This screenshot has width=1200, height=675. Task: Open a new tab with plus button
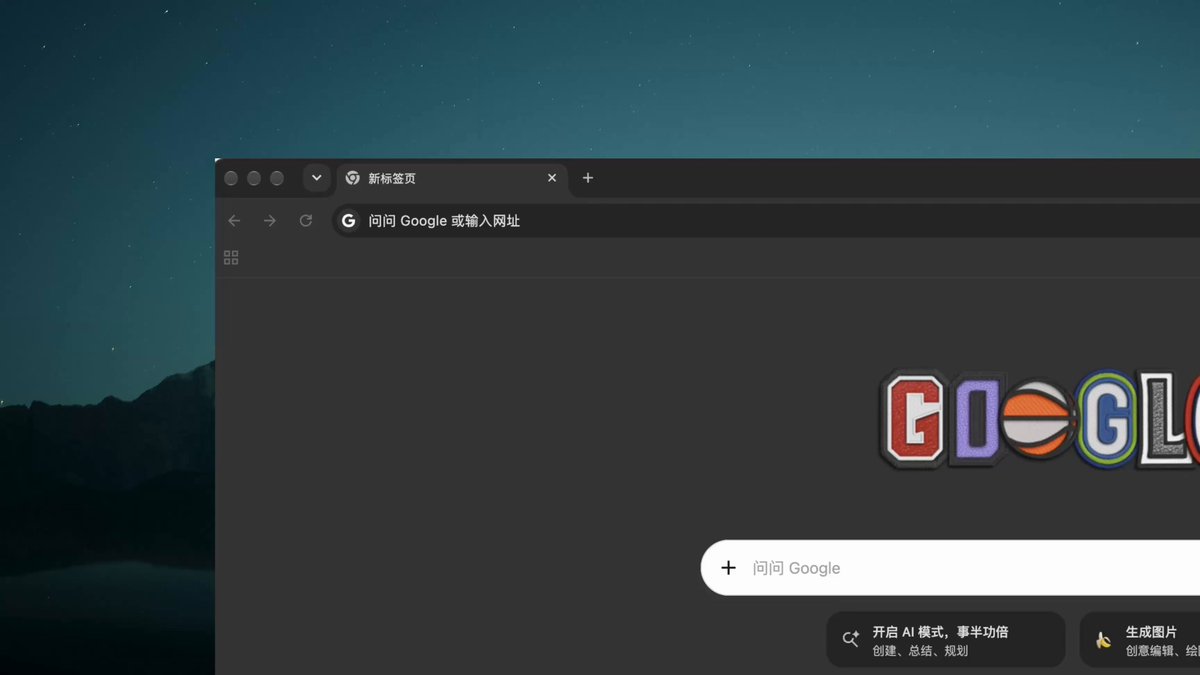point(588,178)
